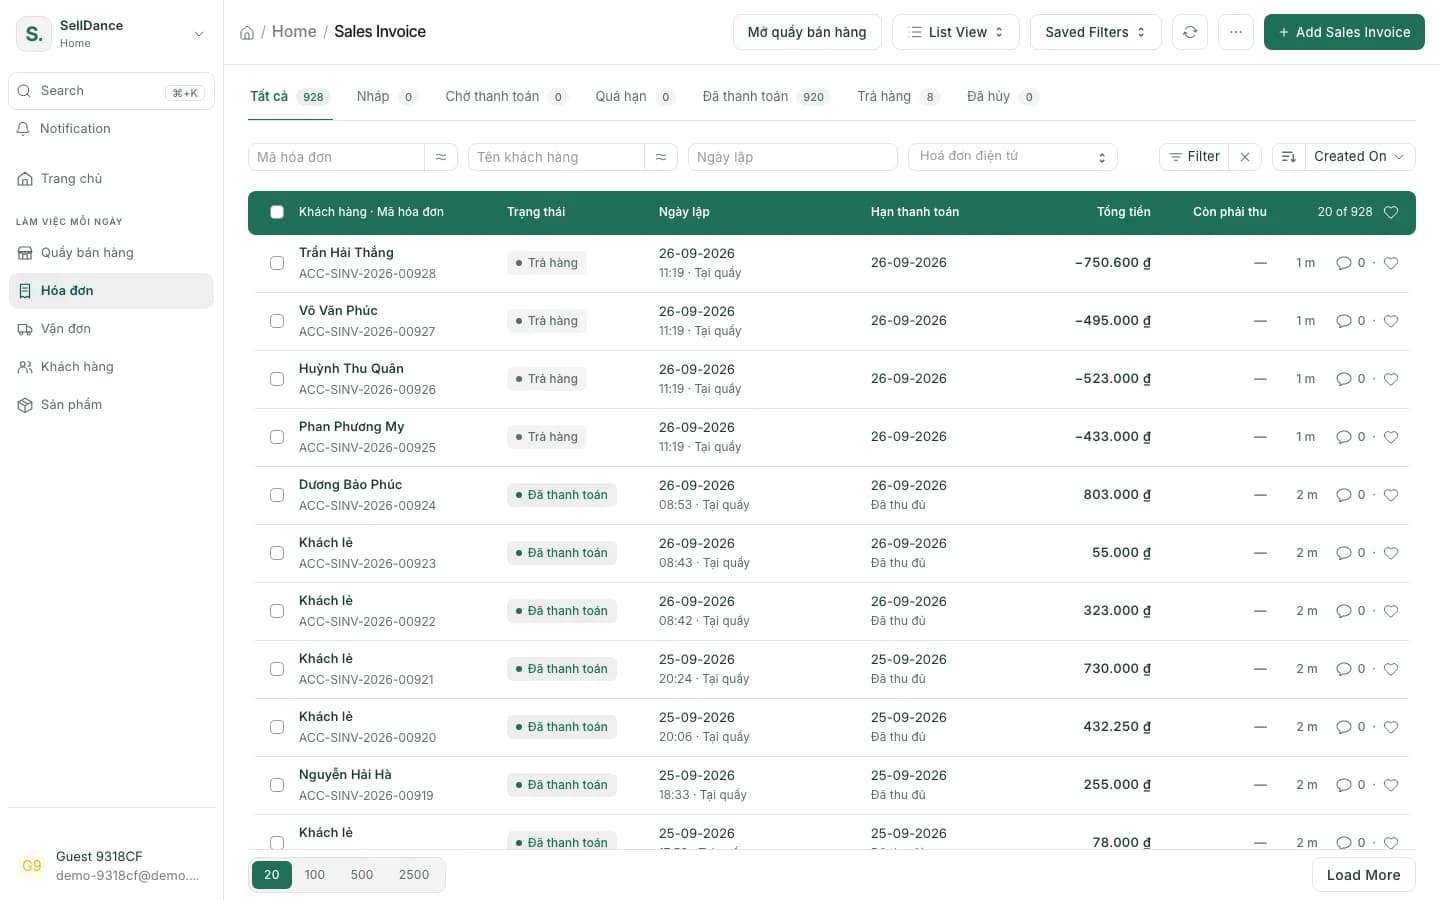Open the three-dots more options menu

point(1236,32)
